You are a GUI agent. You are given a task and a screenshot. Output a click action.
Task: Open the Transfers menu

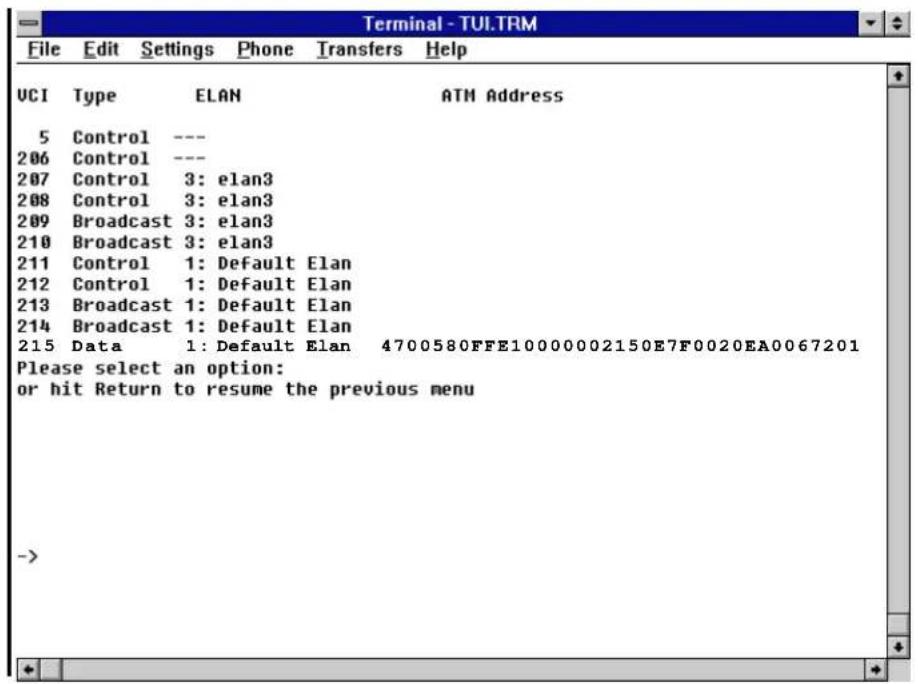coord(359,49)
